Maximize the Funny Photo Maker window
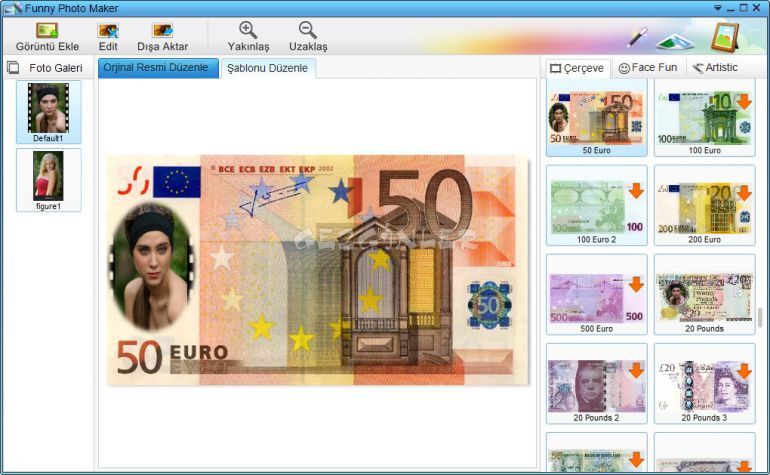The image size is (770, 475). (x=743, y=8)
